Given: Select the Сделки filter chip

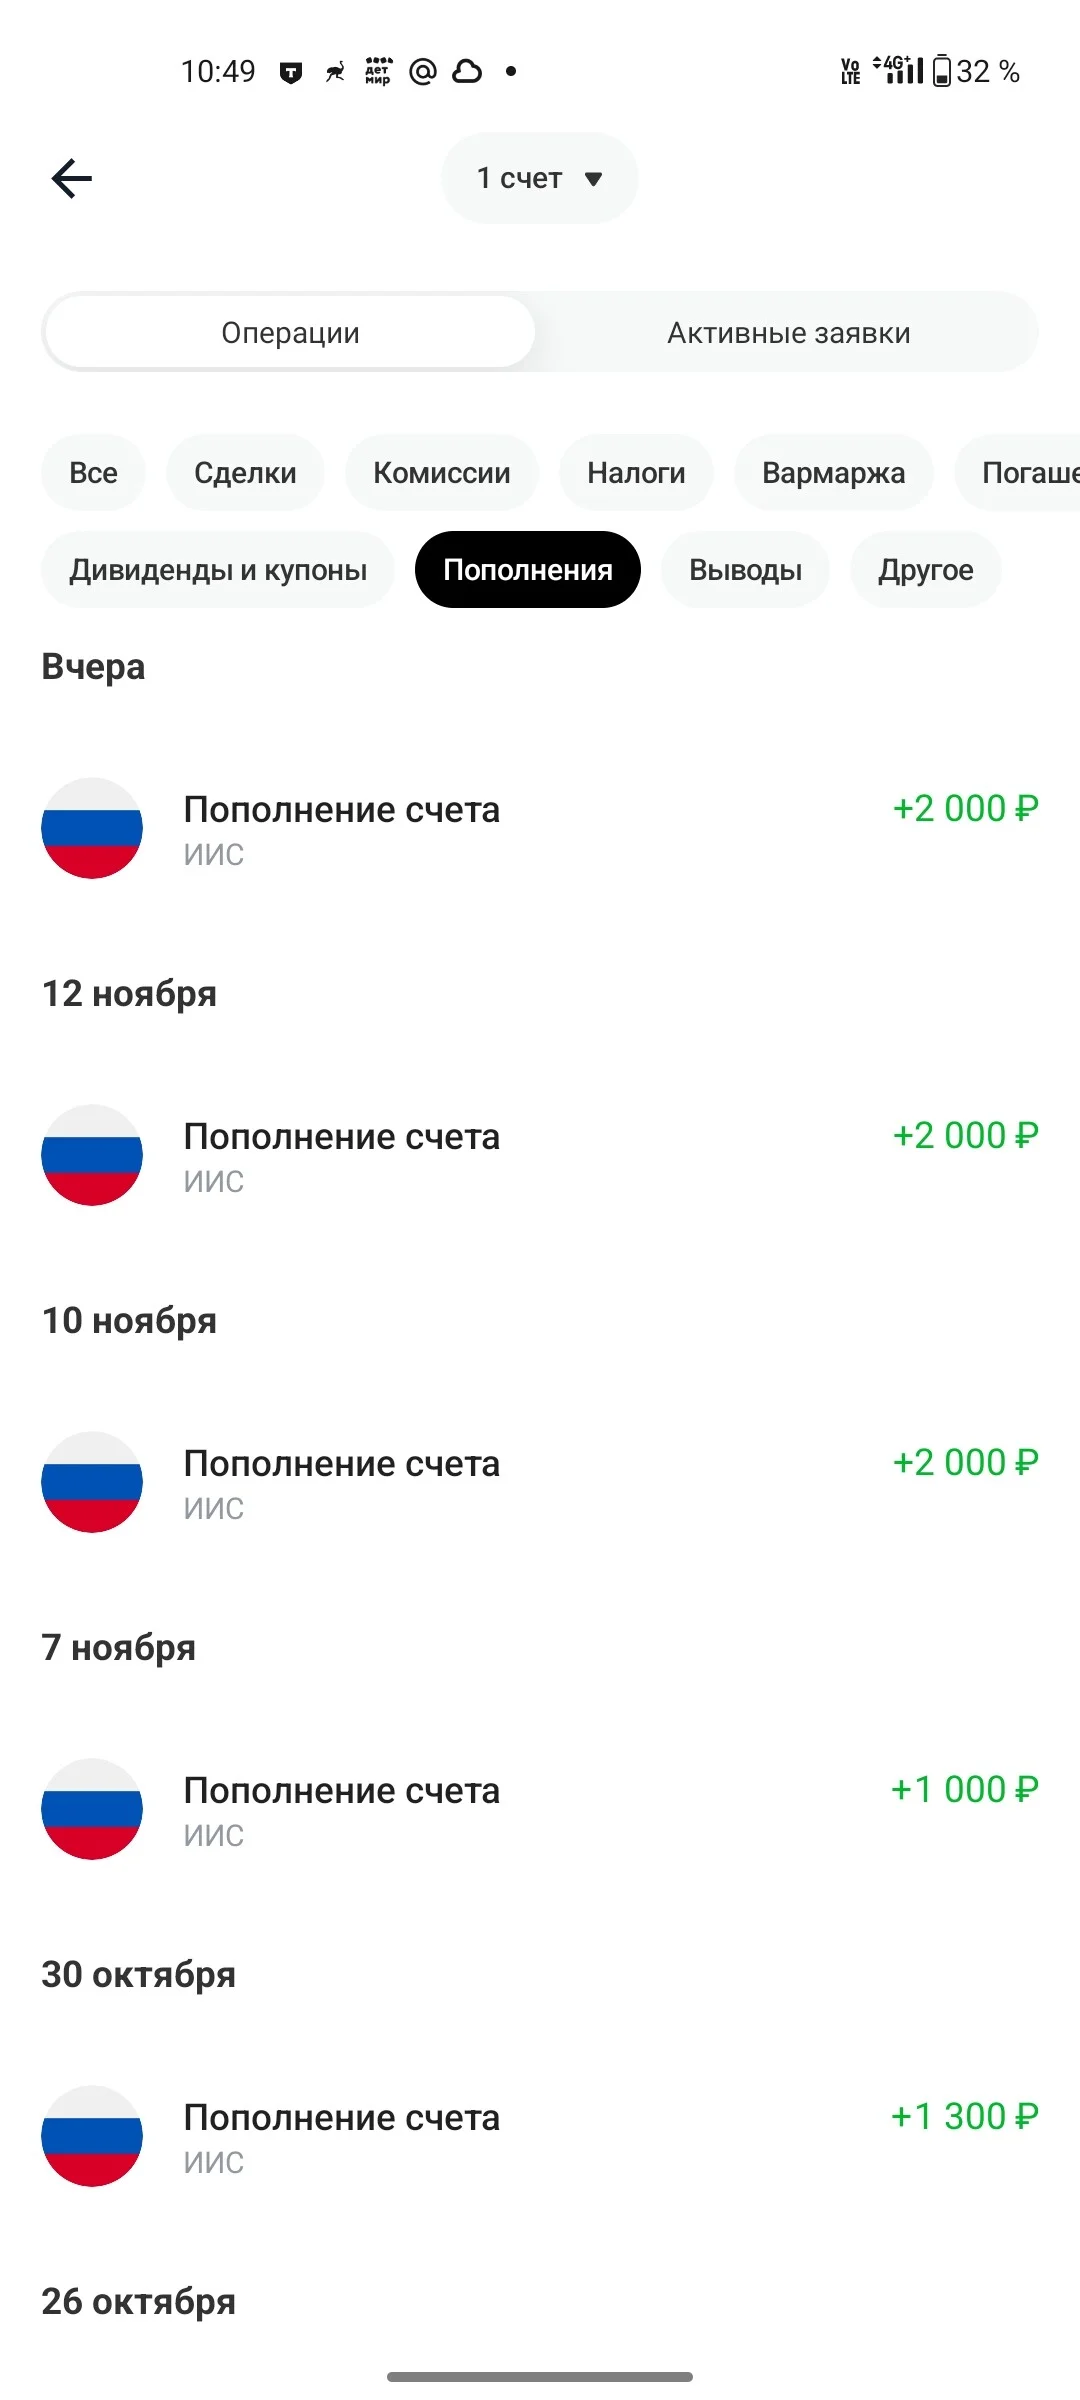Looking at the screenshot, I should pyautogui.click(x=245, y=472).
